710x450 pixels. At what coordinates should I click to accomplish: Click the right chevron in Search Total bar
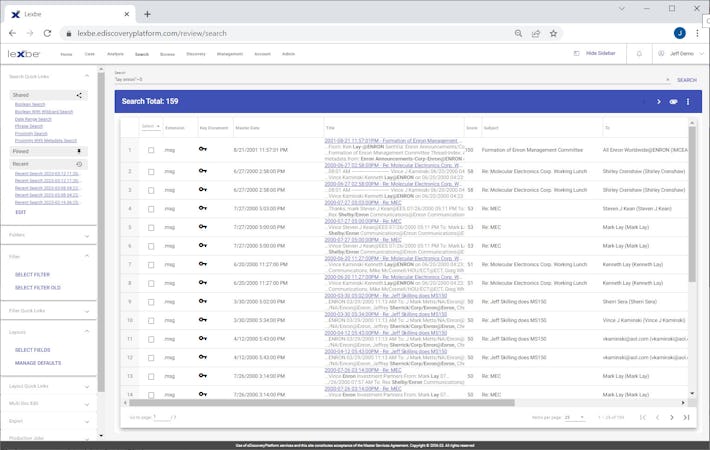(x=659, y=102)
